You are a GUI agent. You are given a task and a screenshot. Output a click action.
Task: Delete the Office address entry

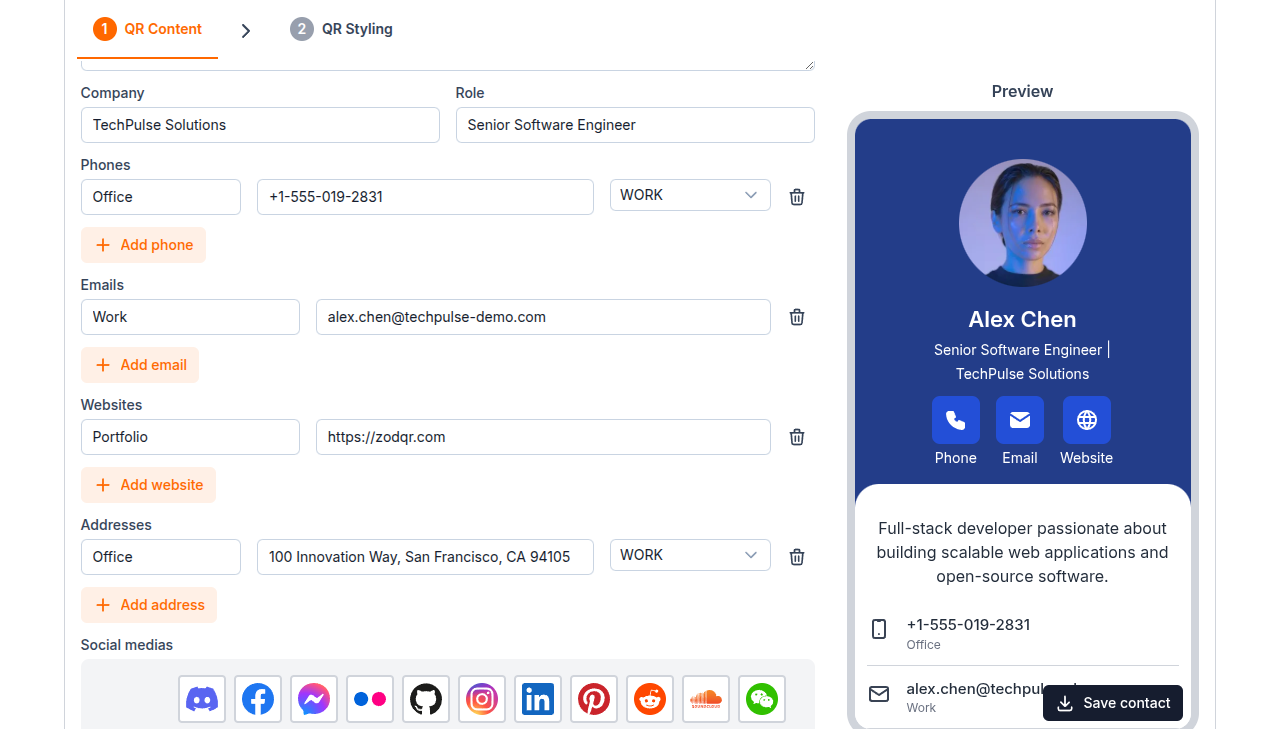[797, 557]
